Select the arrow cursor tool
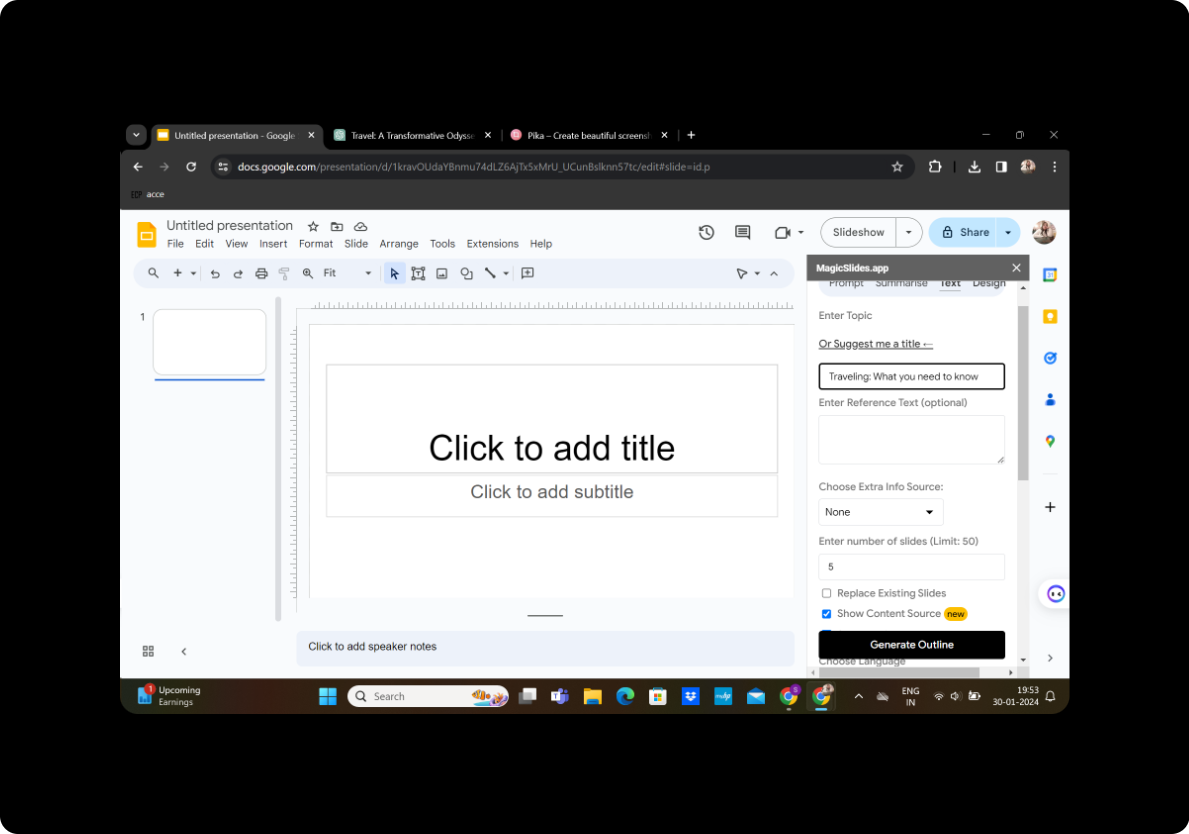 pos(394,274)
